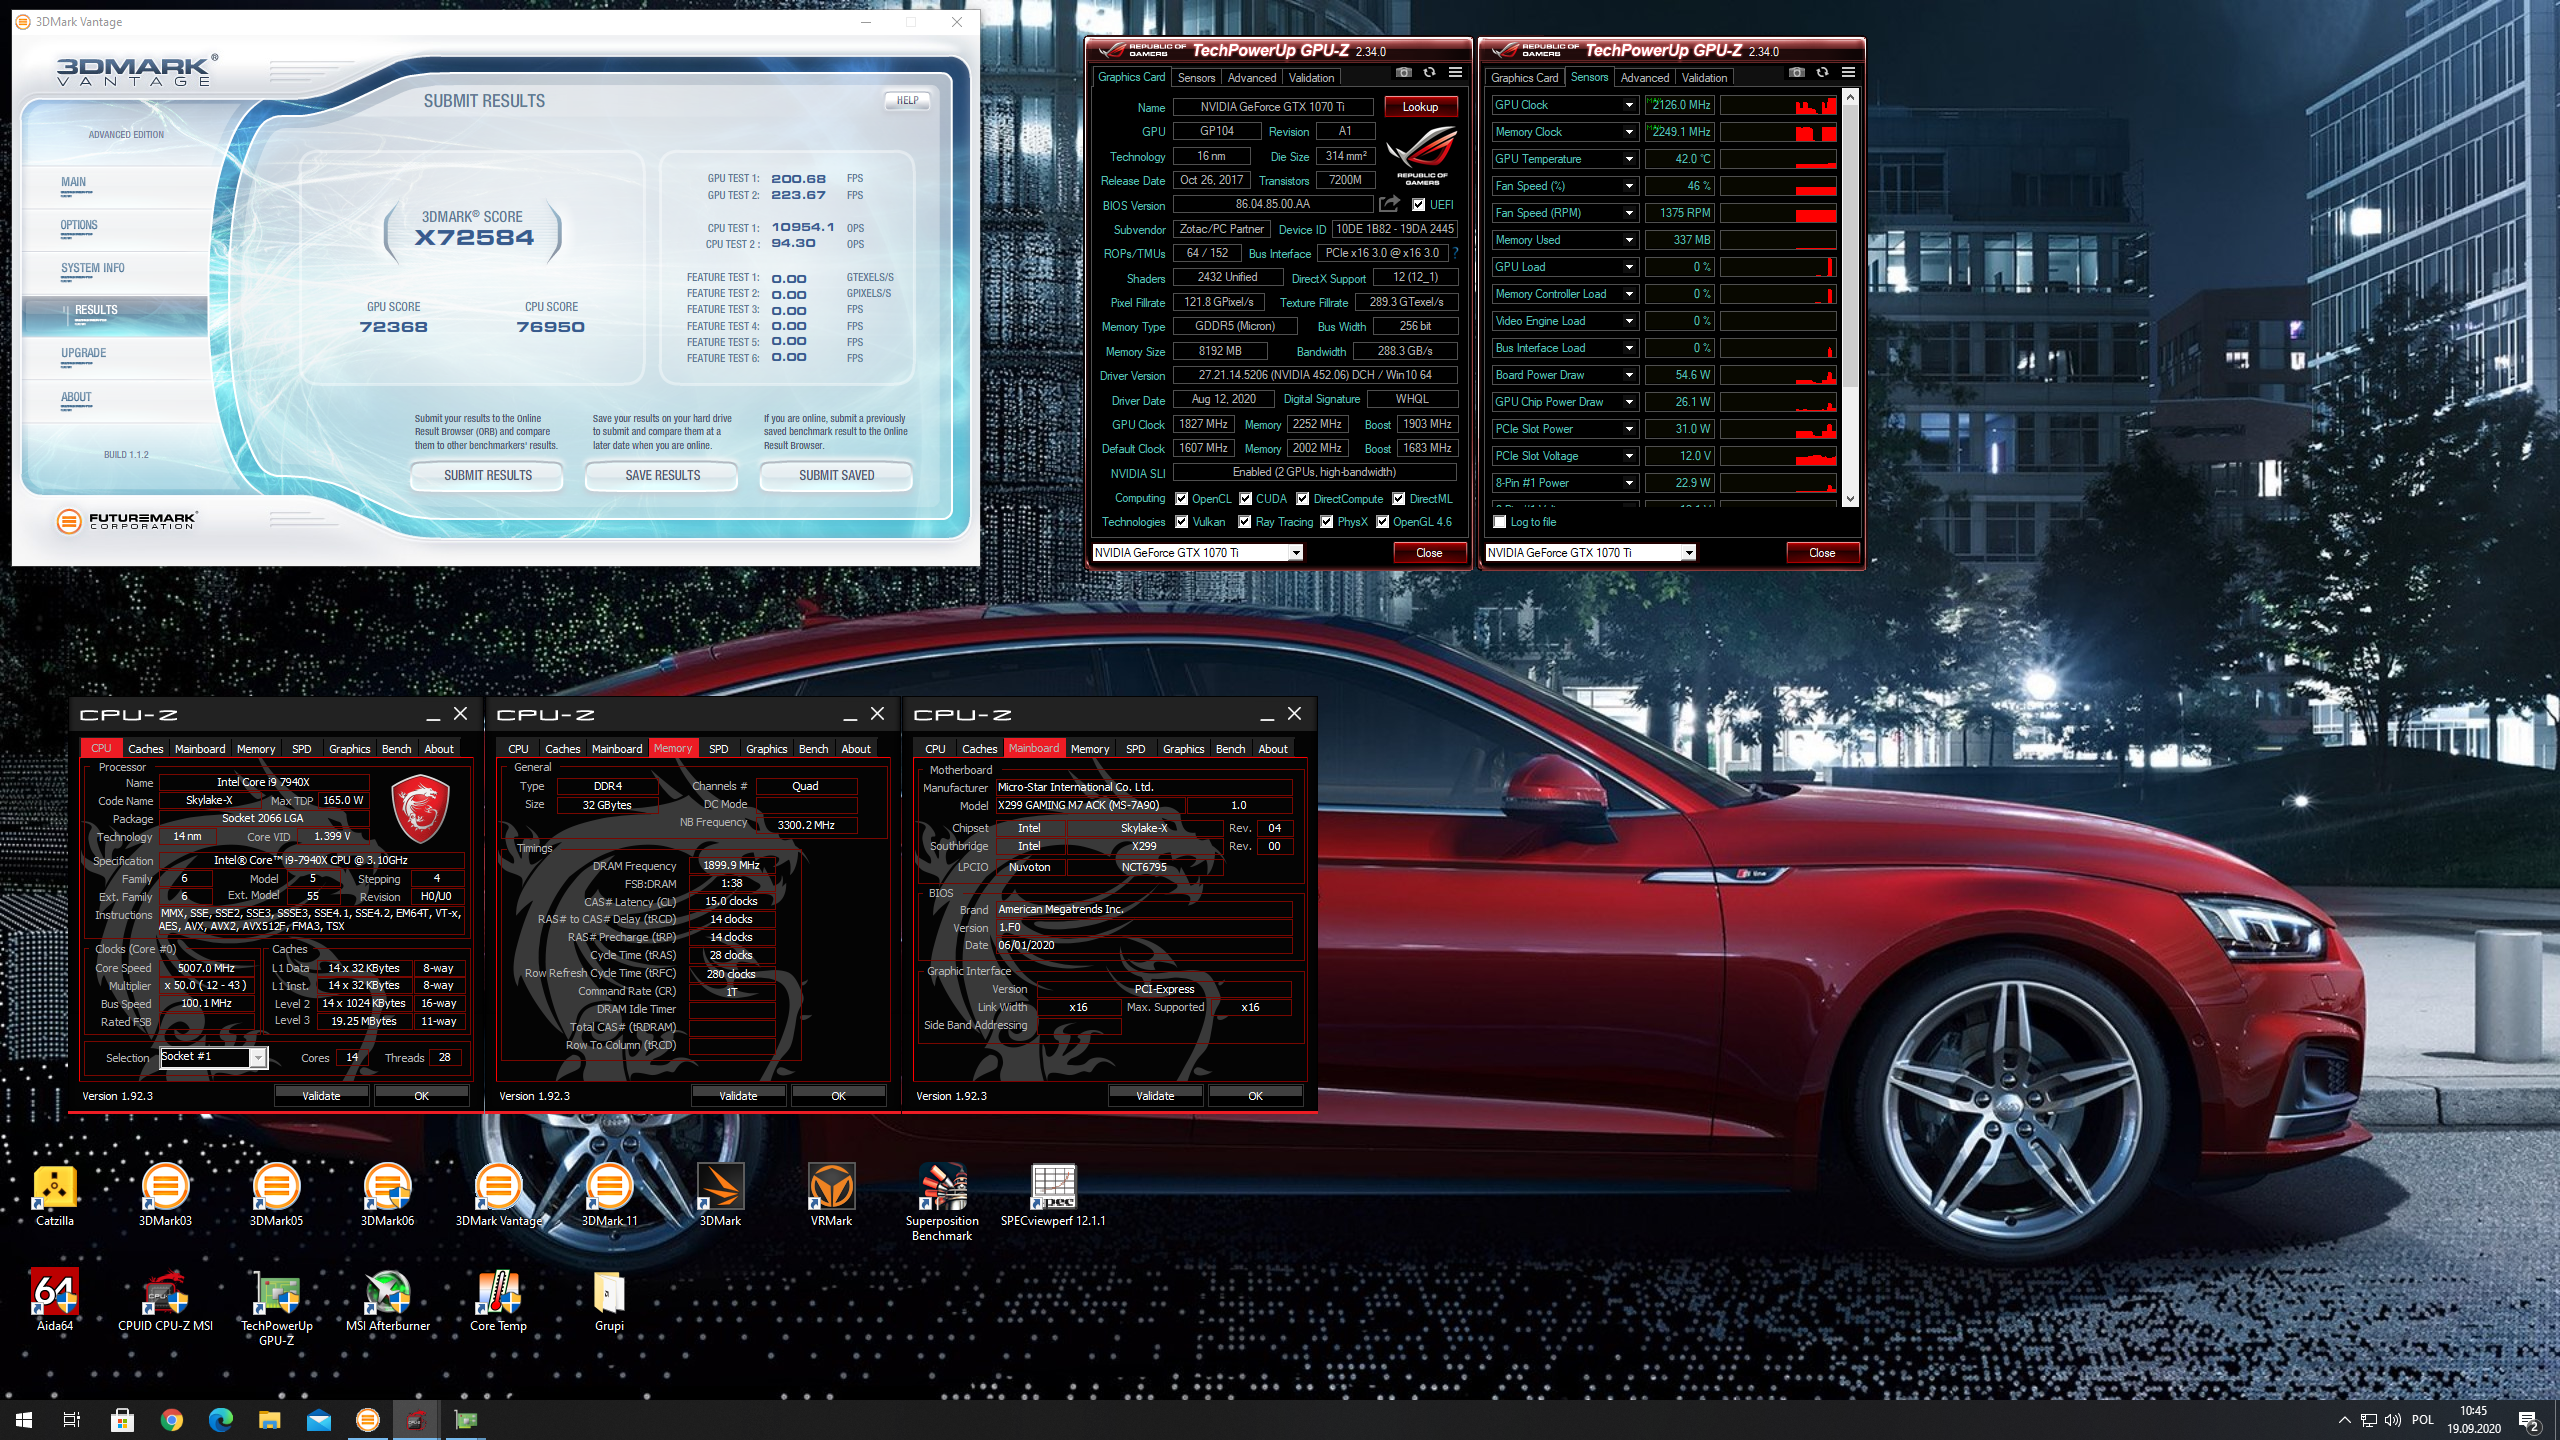
Task: Launch the VRMark desktop icon
Action: (x=831, y=1196)
